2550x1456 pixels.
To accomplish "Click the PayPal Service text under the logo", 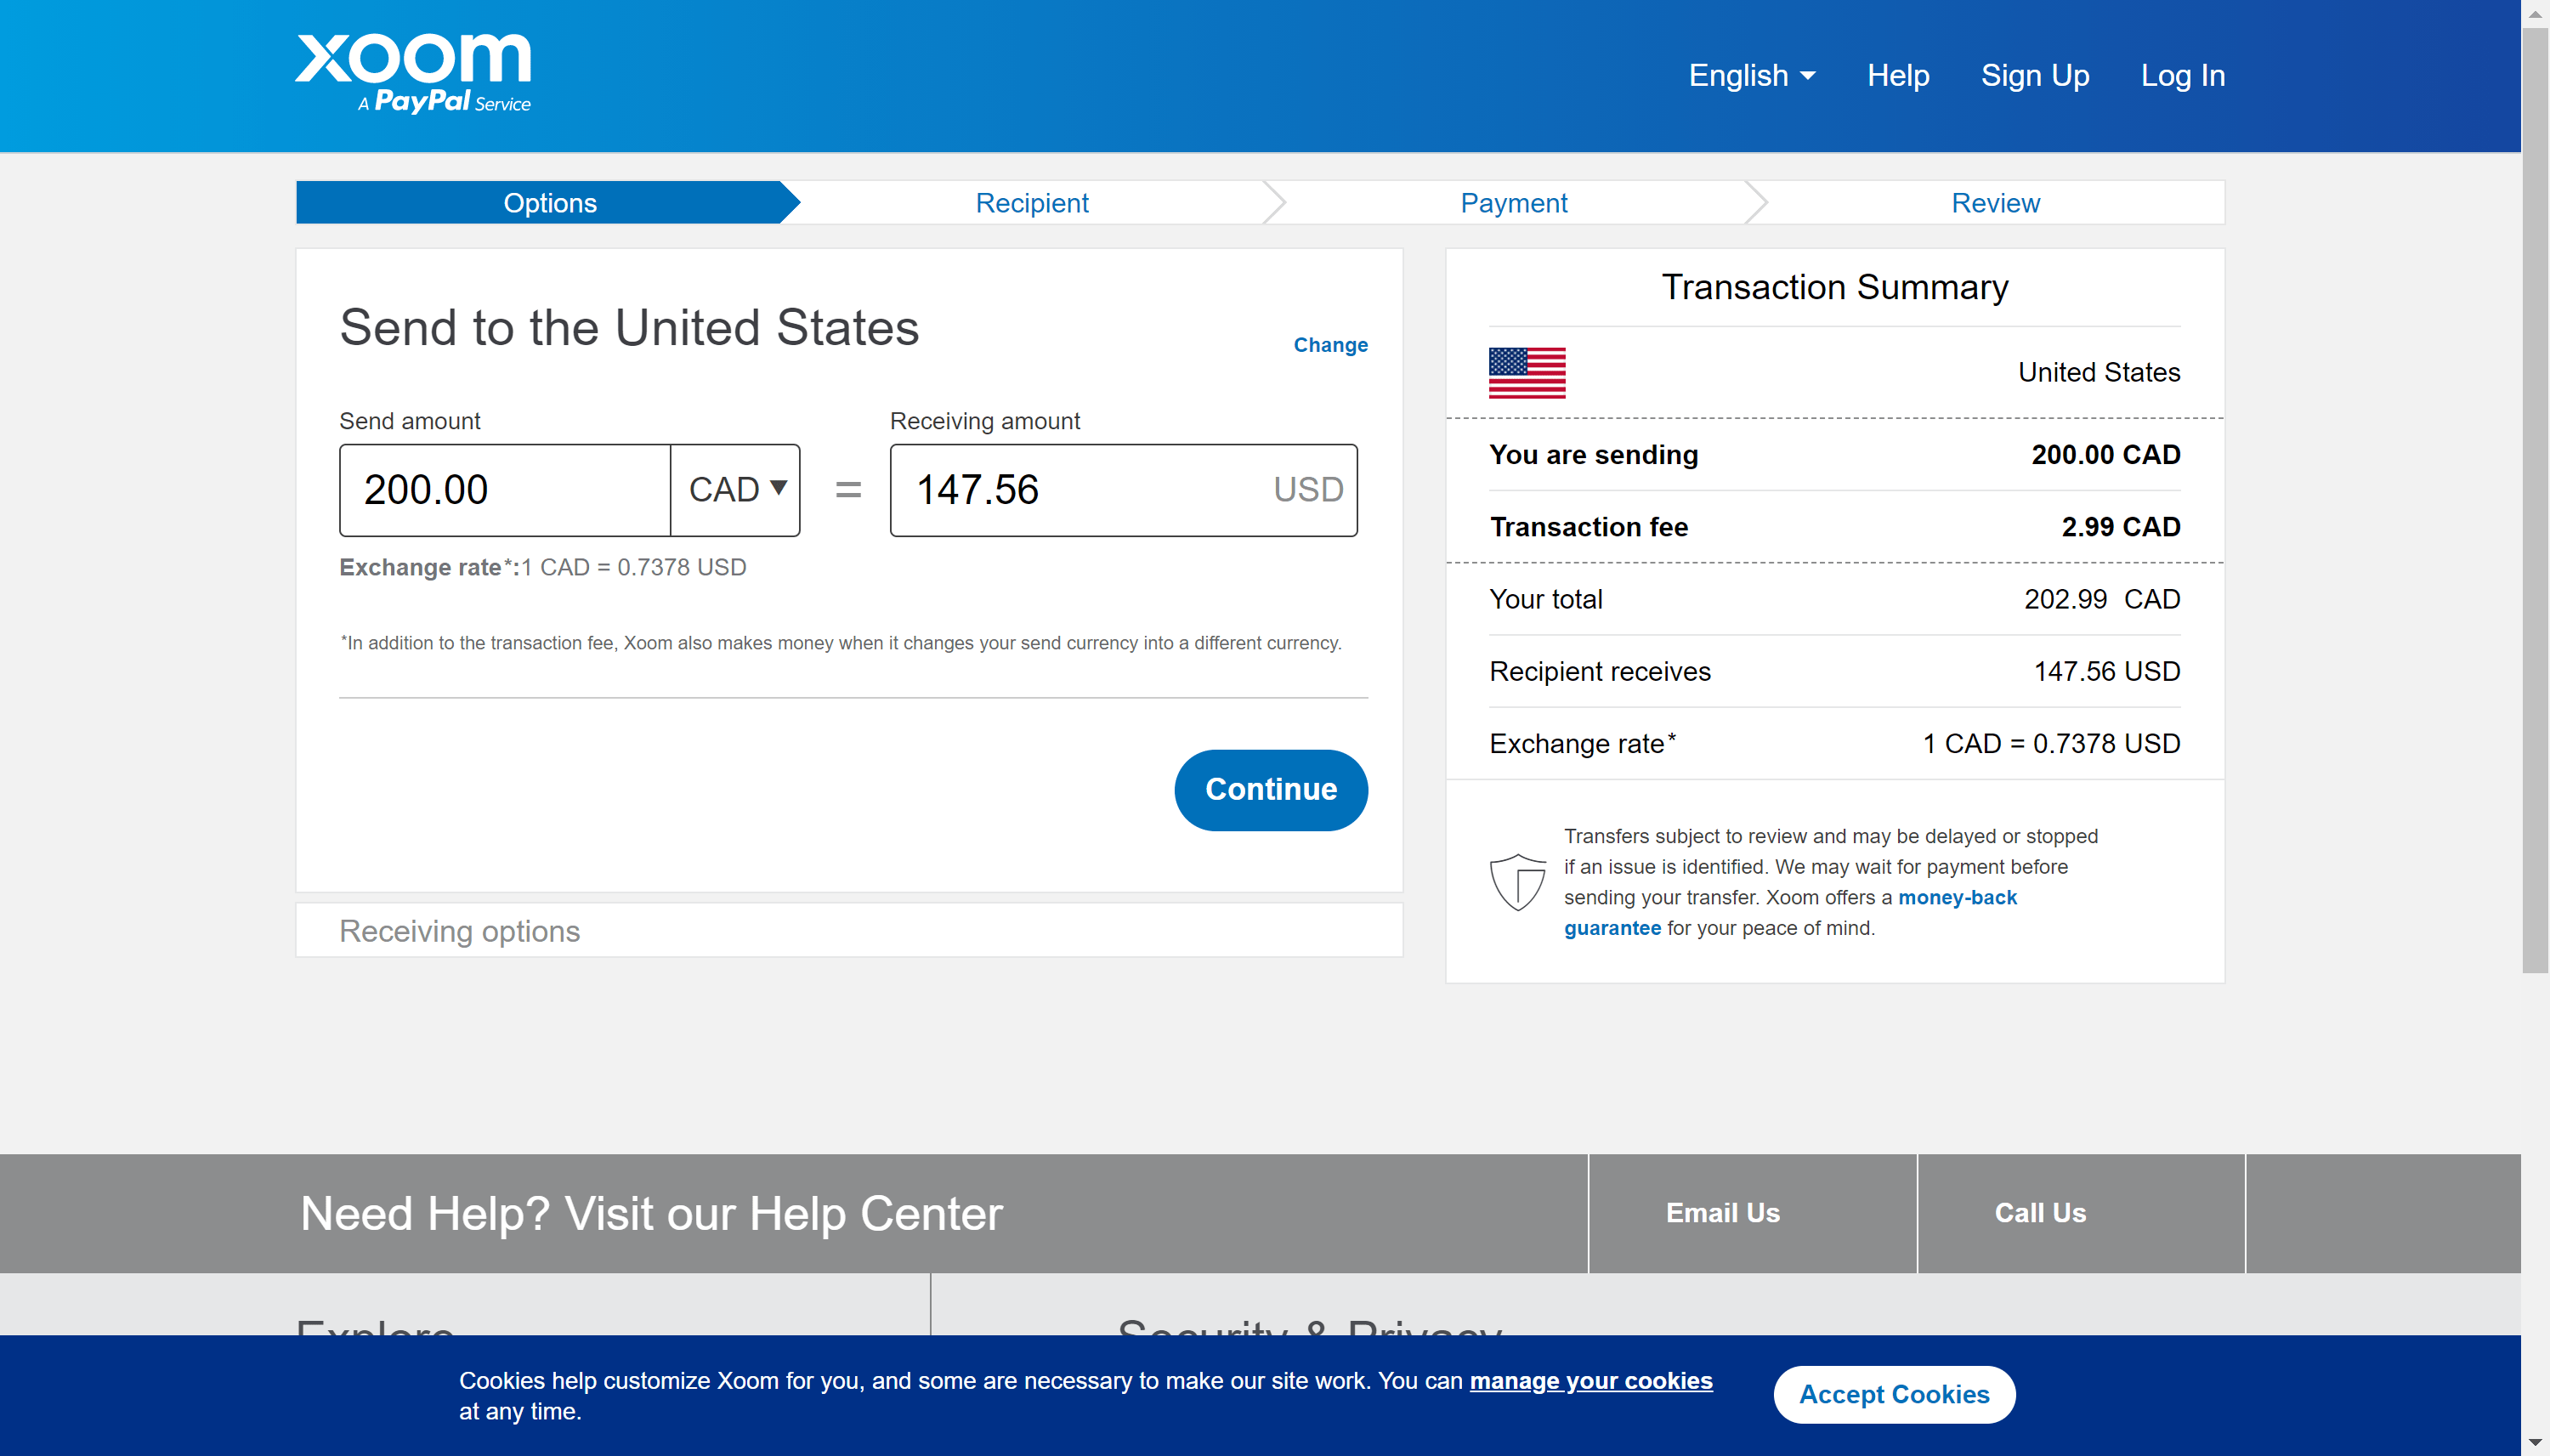I will tap(446, 103).
